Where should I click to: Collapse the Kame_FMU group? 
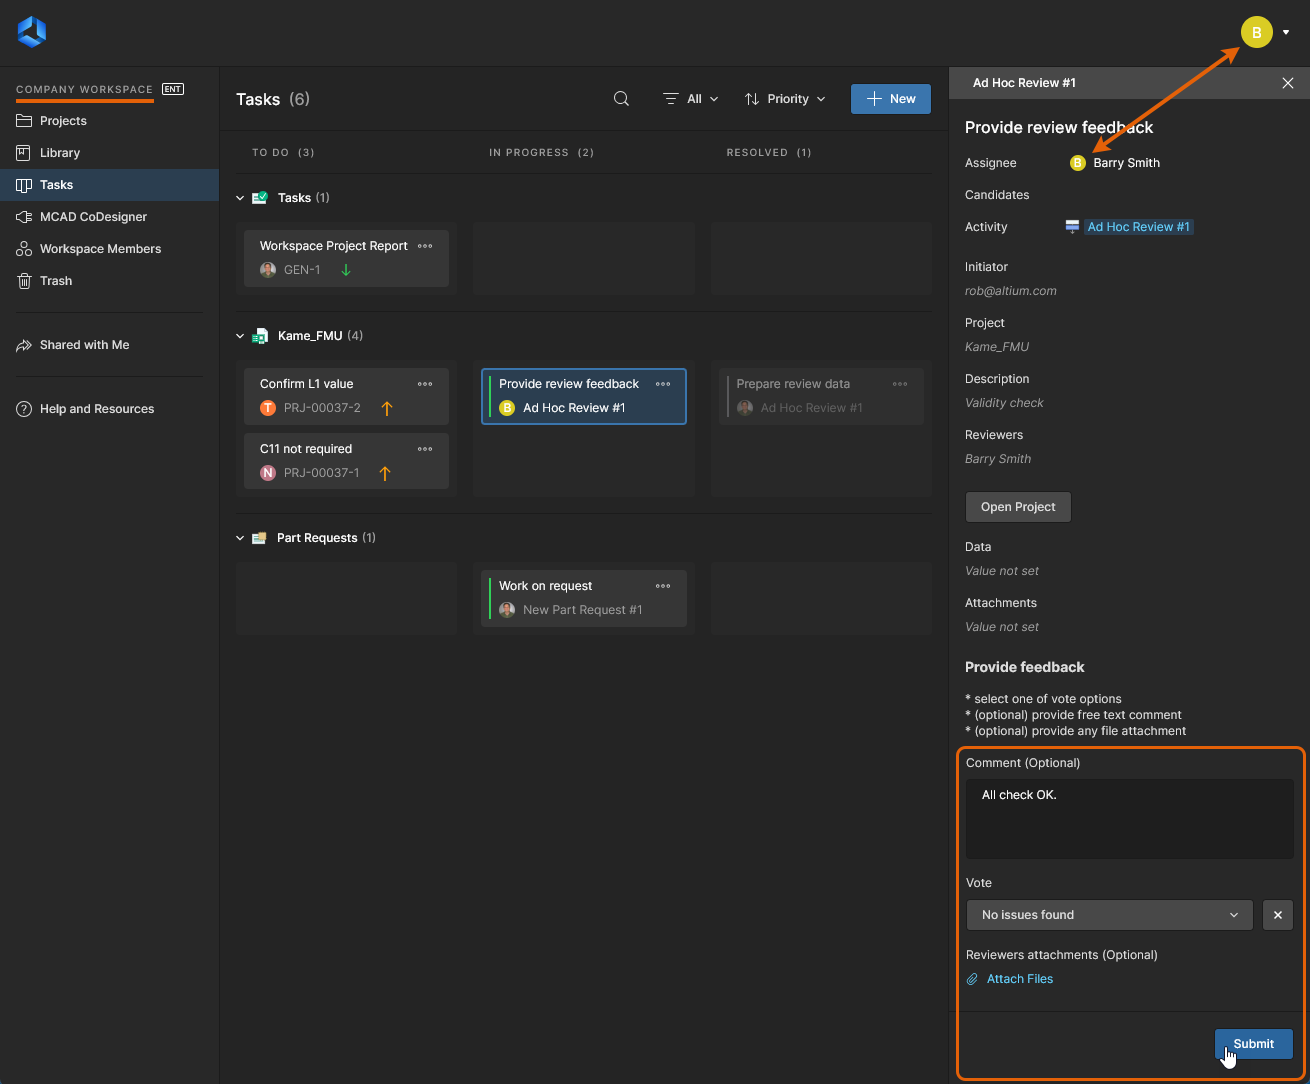pos(240,336)
